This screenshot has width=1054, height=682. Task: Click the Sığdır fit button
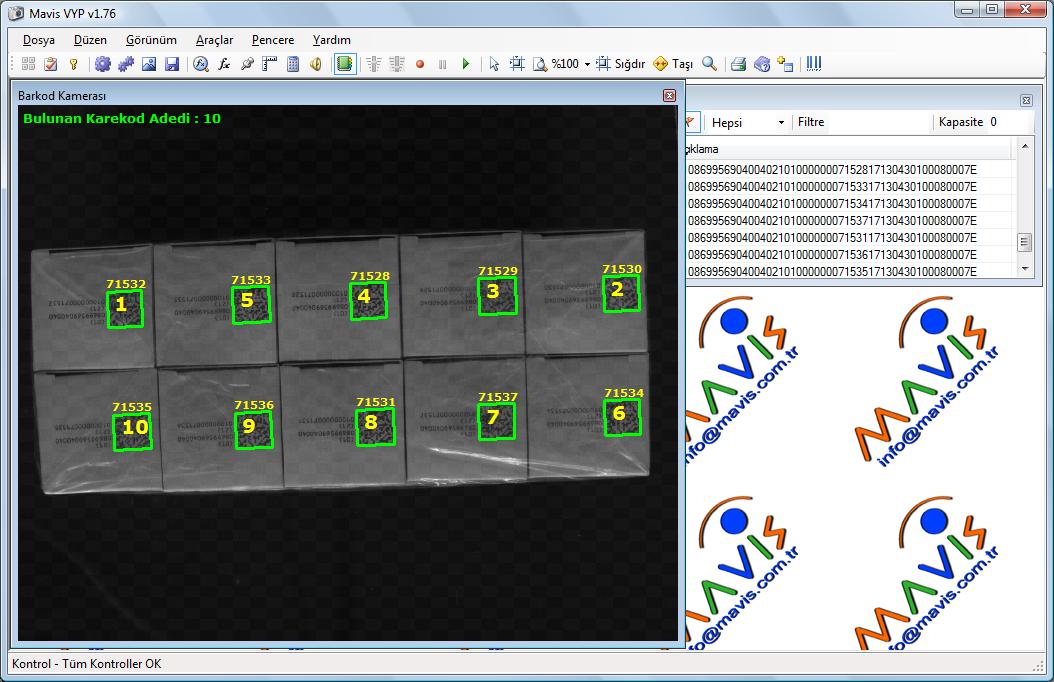tap(620, 64)
